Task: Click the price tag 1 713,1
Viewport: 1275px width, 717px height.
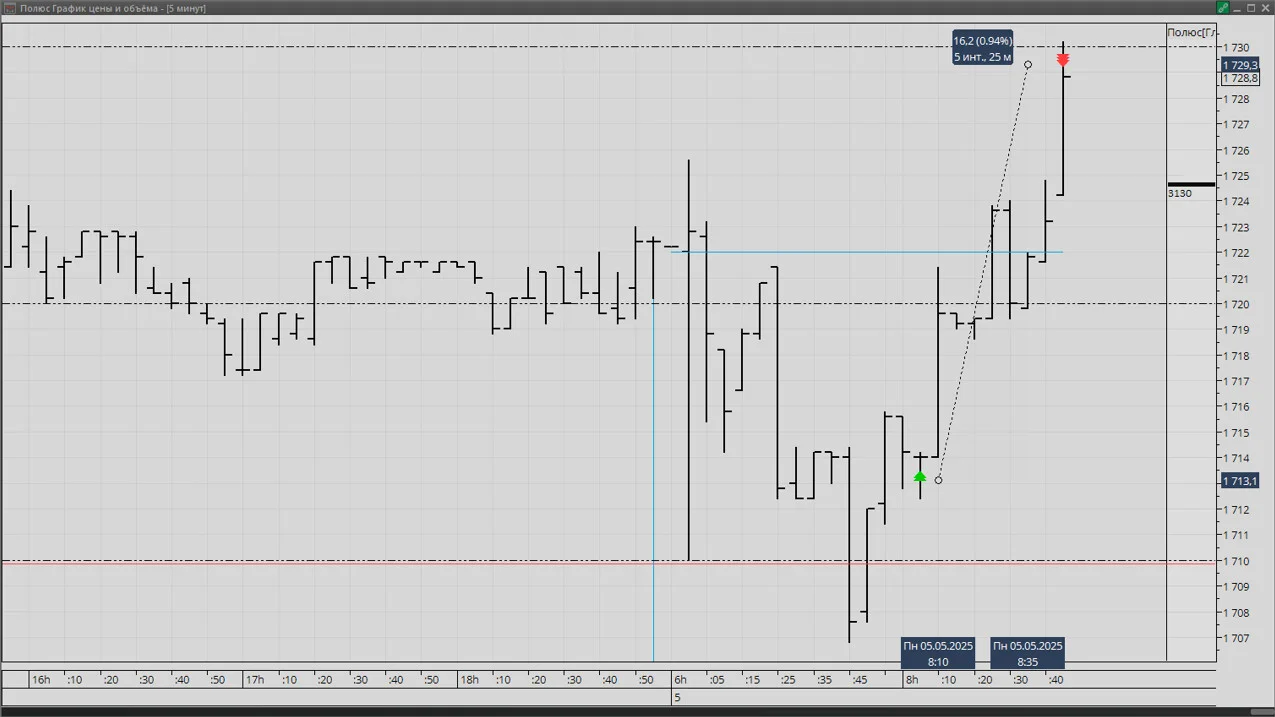Action: [x=1240, y=481]
